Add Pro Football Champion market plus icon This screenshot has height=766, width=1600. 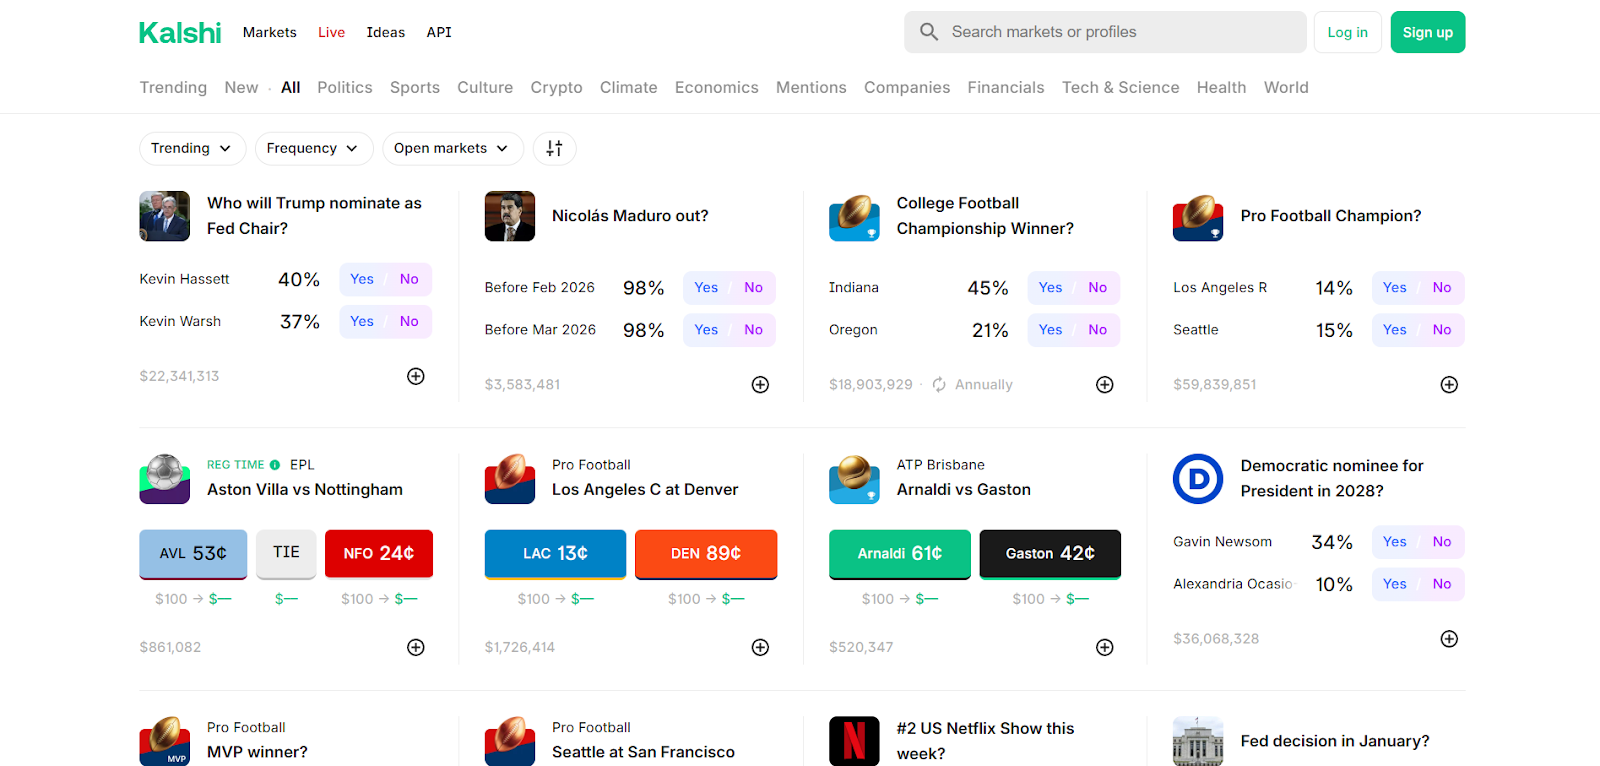tap(1449, 385)
